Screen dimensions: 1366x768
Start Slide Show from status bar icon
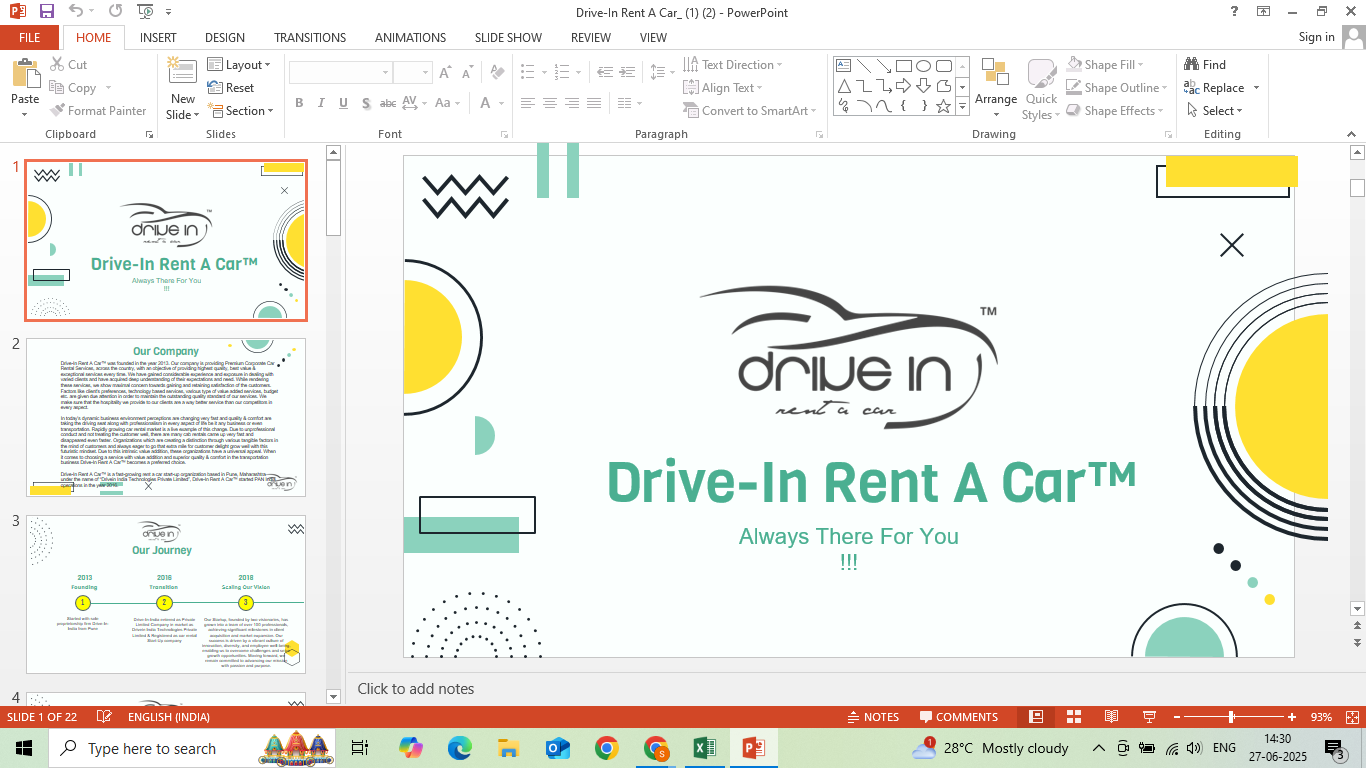tap(1149, 717)
